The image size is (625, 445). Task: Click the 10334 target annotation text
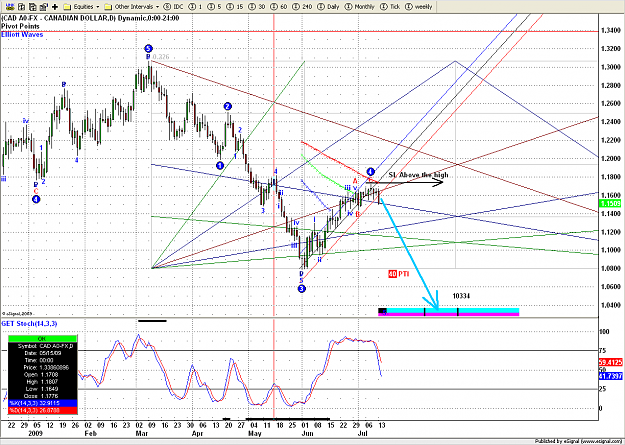[x=461, y=296]
